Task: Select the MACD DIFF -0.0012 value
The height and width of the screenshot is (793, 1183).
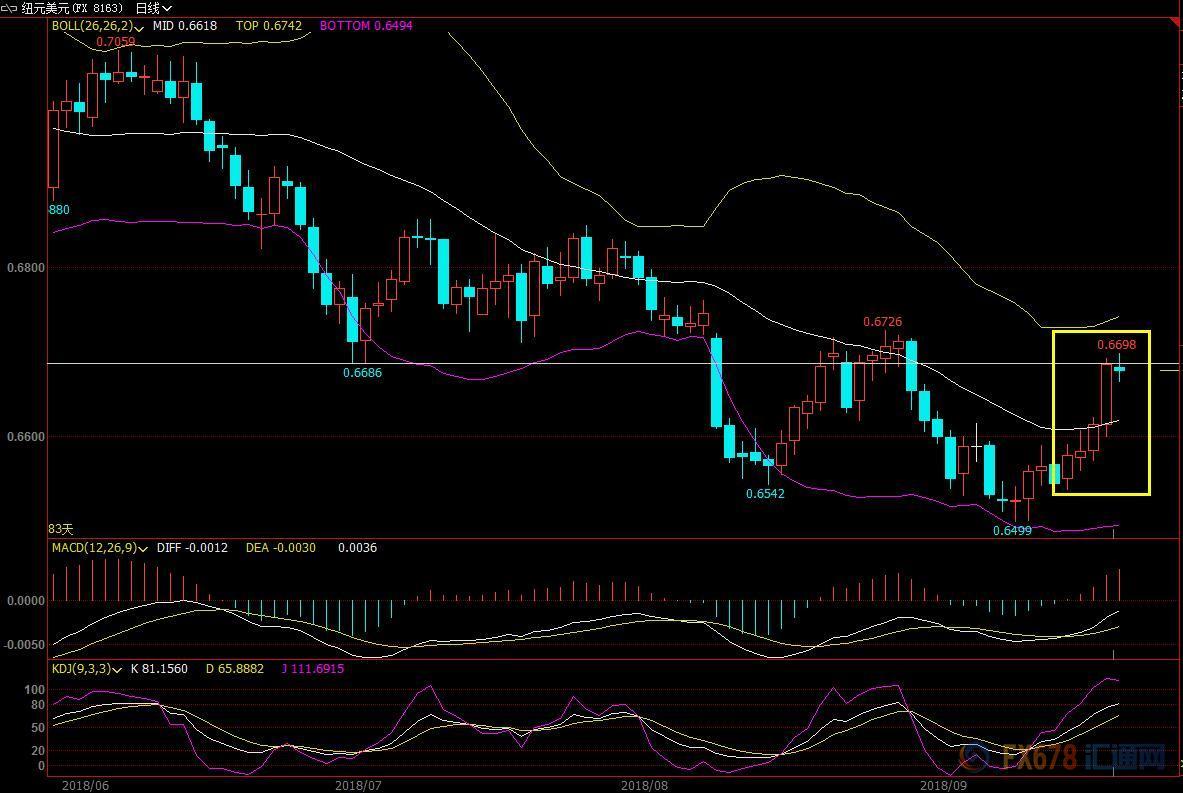Action: click(x=192, y=548)
